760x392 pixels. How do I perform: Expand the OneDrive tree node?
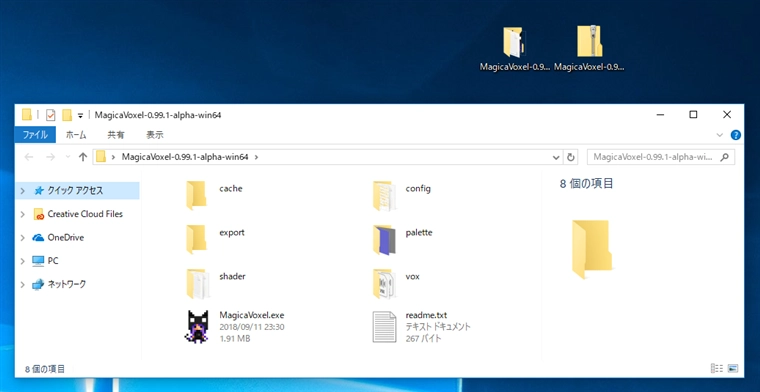[x=22, y=237]
